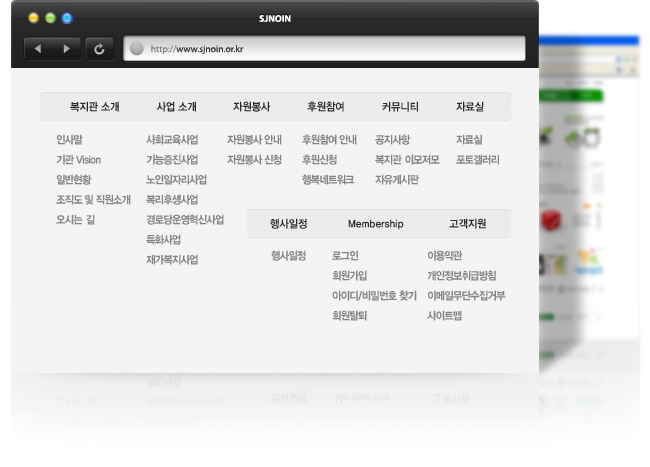Go to 자원봉사 신청 page
This screenshot has height=467, width=650.
click(x=254, y=160)
